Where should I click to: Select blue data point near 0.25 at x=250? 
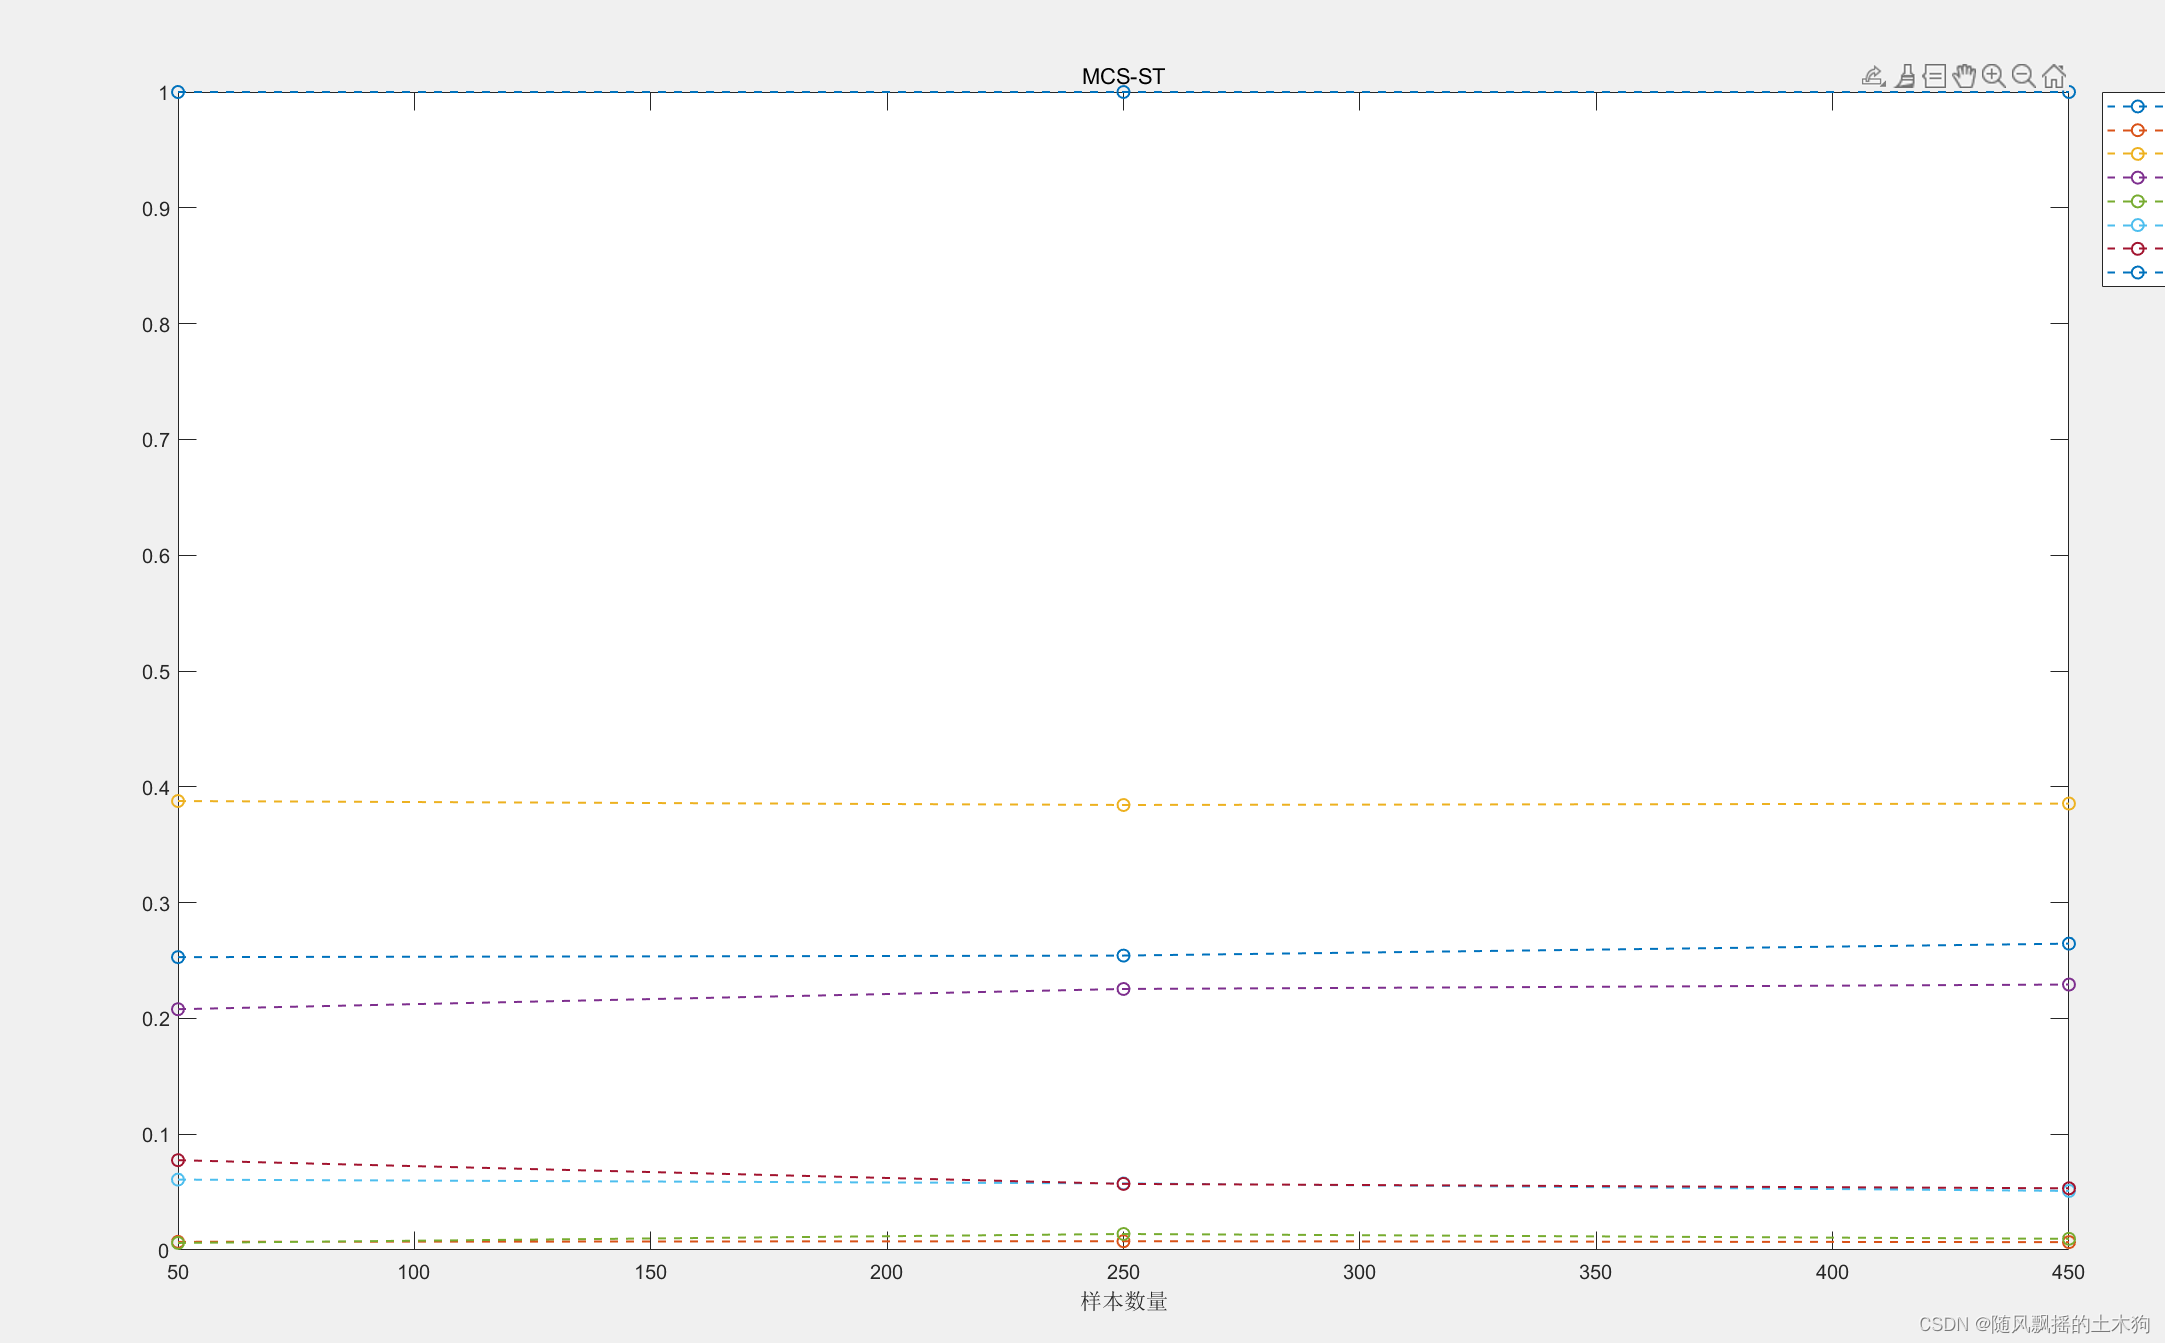click(1123, 956)
